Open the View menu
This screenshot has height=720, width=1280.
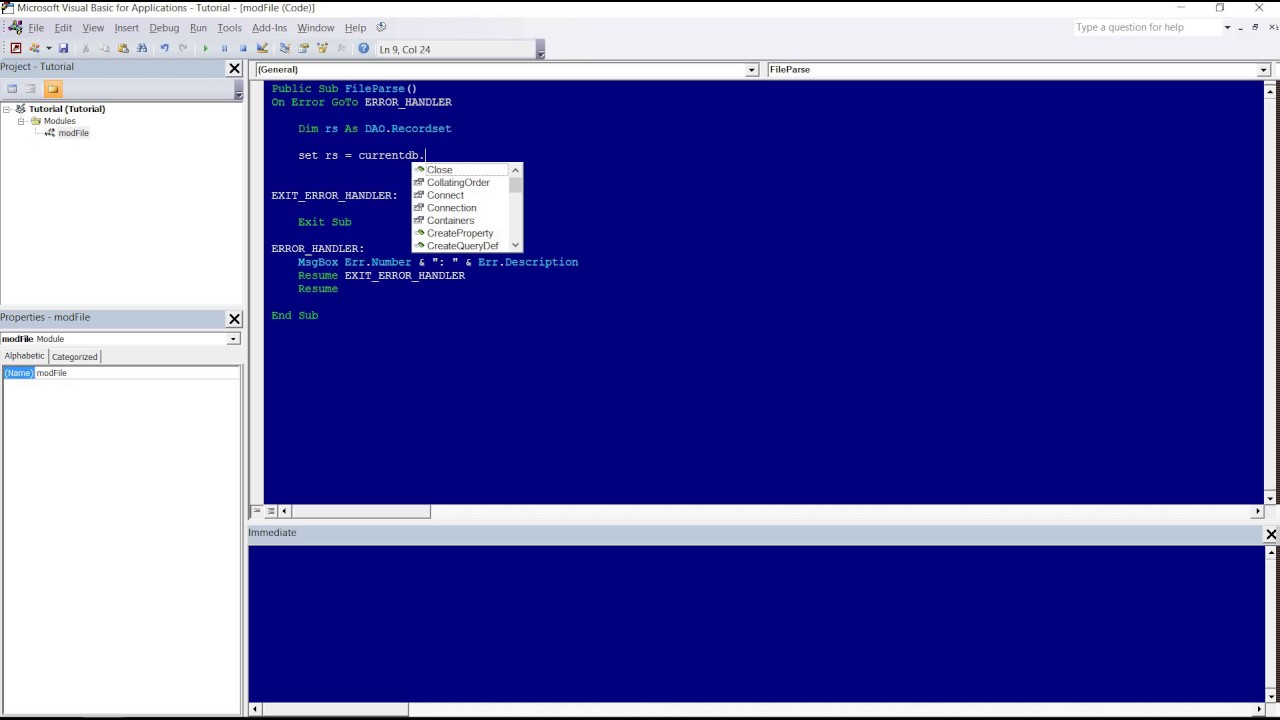(x=93, y=28)
